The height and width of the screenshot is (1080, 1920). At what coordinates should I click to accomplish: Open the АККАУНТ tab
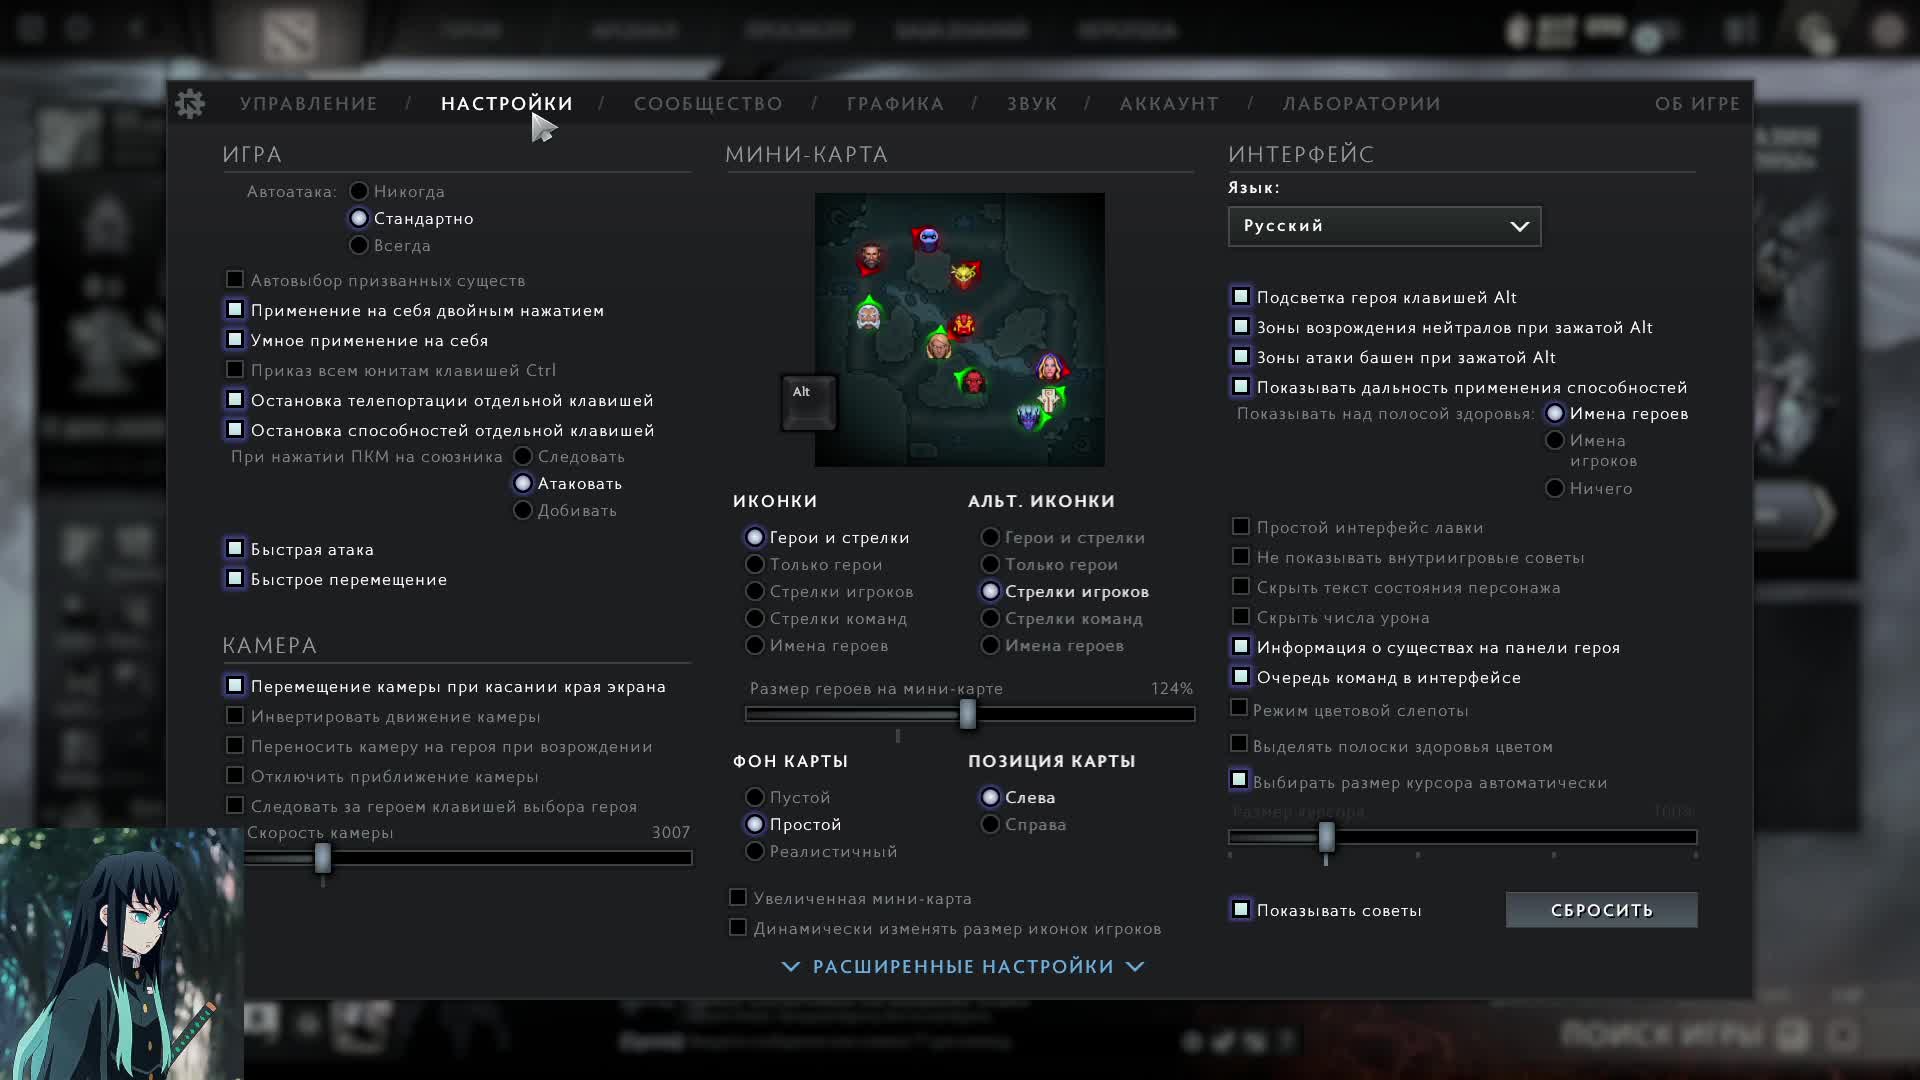1169,104
